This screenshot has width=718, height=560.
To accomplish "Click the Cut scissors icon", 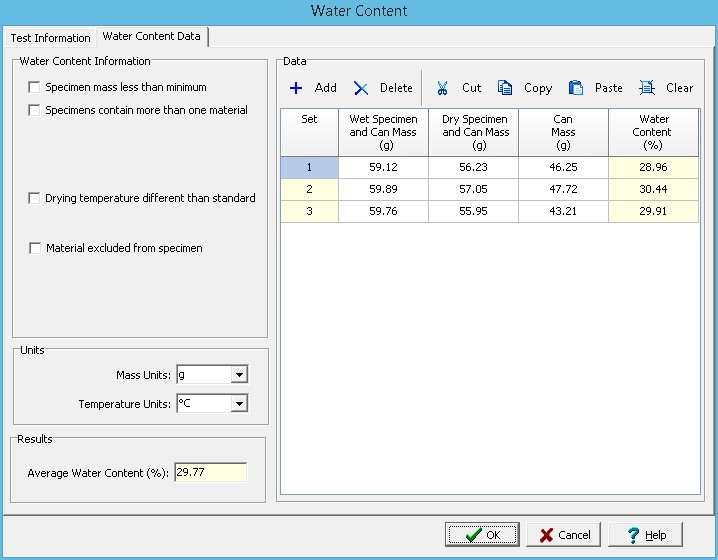I will click(x=442, y=88).
